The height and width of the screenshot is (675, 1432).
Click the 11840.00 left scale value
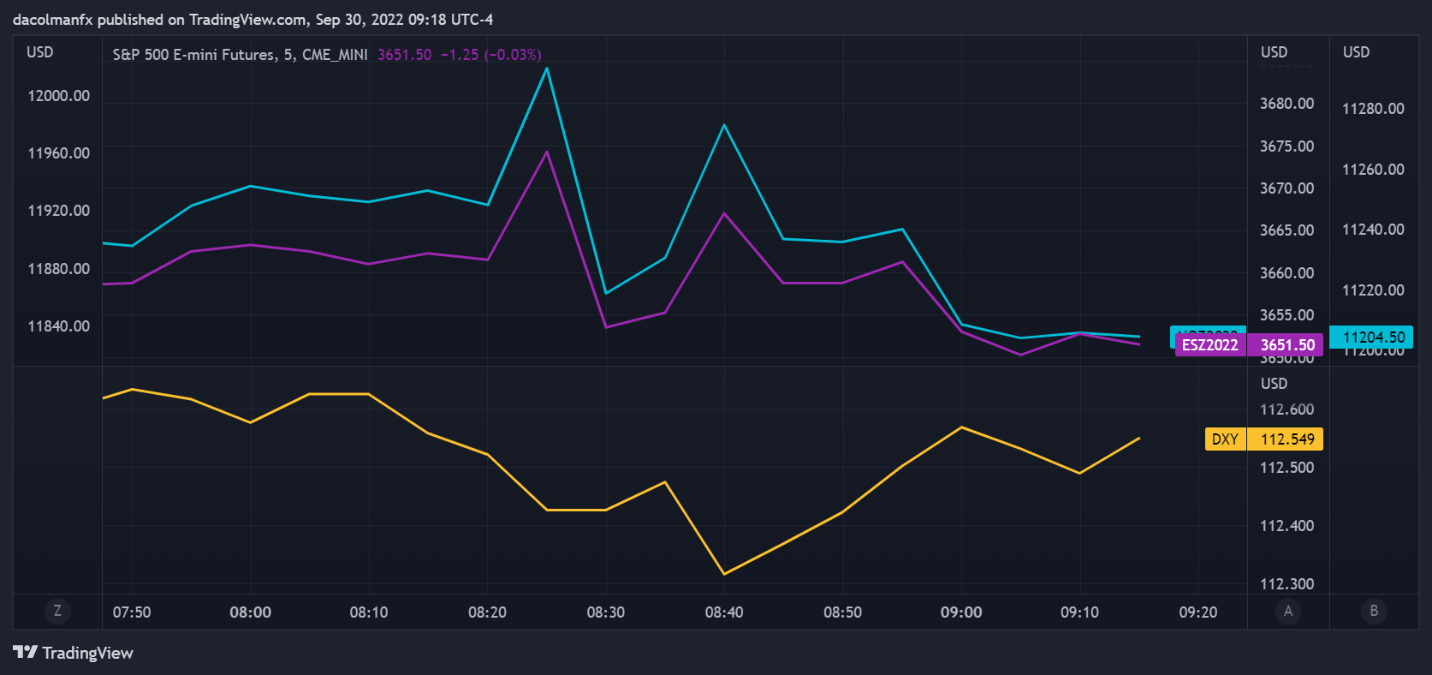tap(59, 326)
